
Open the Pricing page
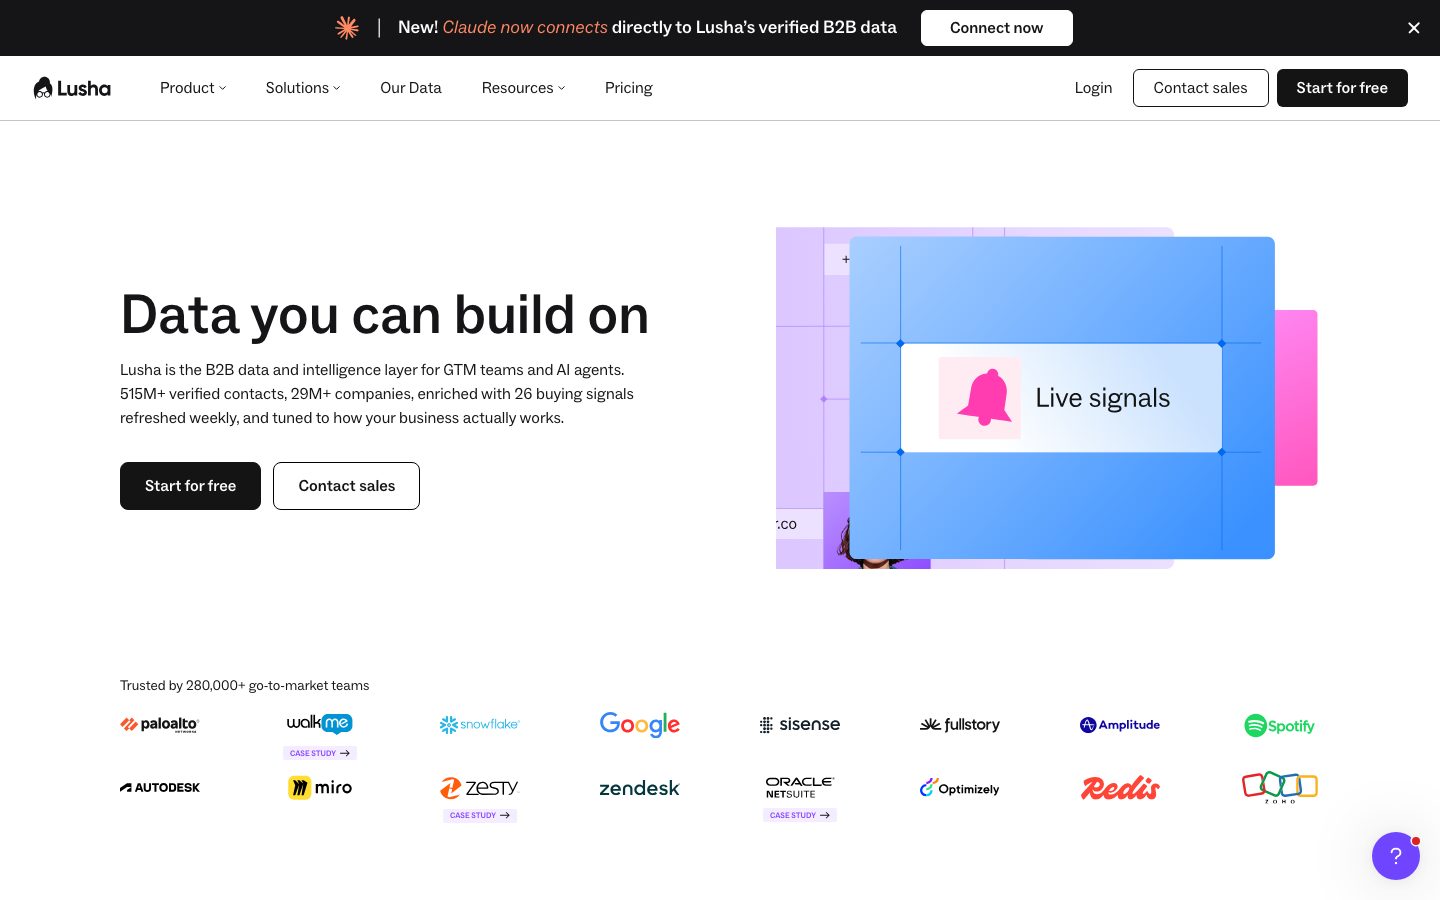[629, 88]
